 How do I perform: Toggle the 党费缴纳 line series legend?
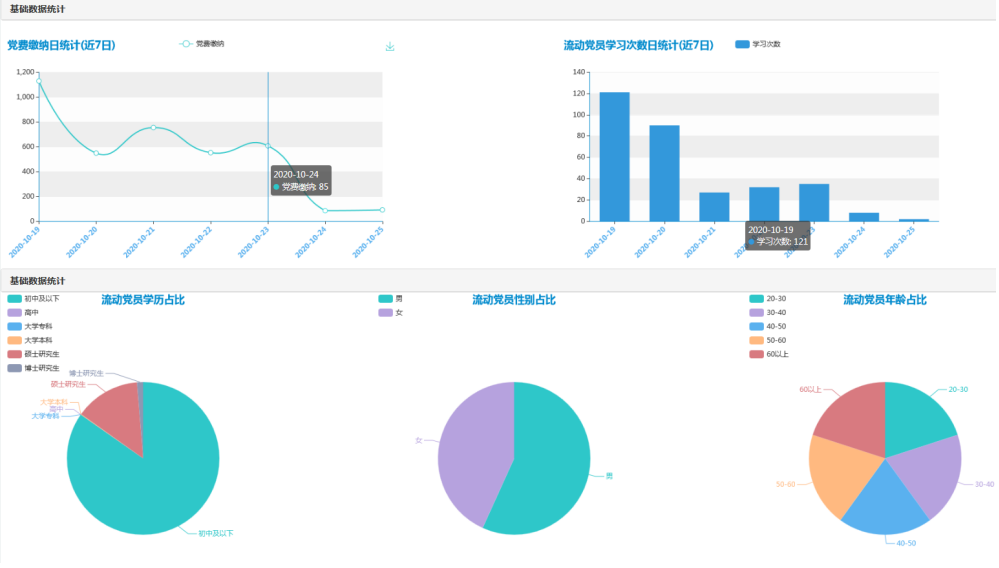pyautogui.click(x=202, y=44)
